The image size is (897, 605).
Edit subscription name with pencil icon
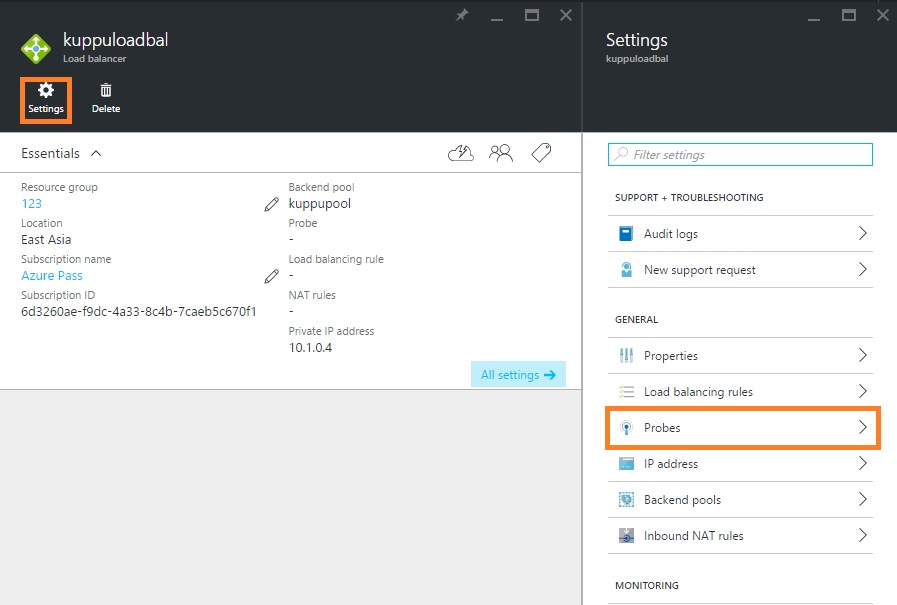tap(271, 276)
